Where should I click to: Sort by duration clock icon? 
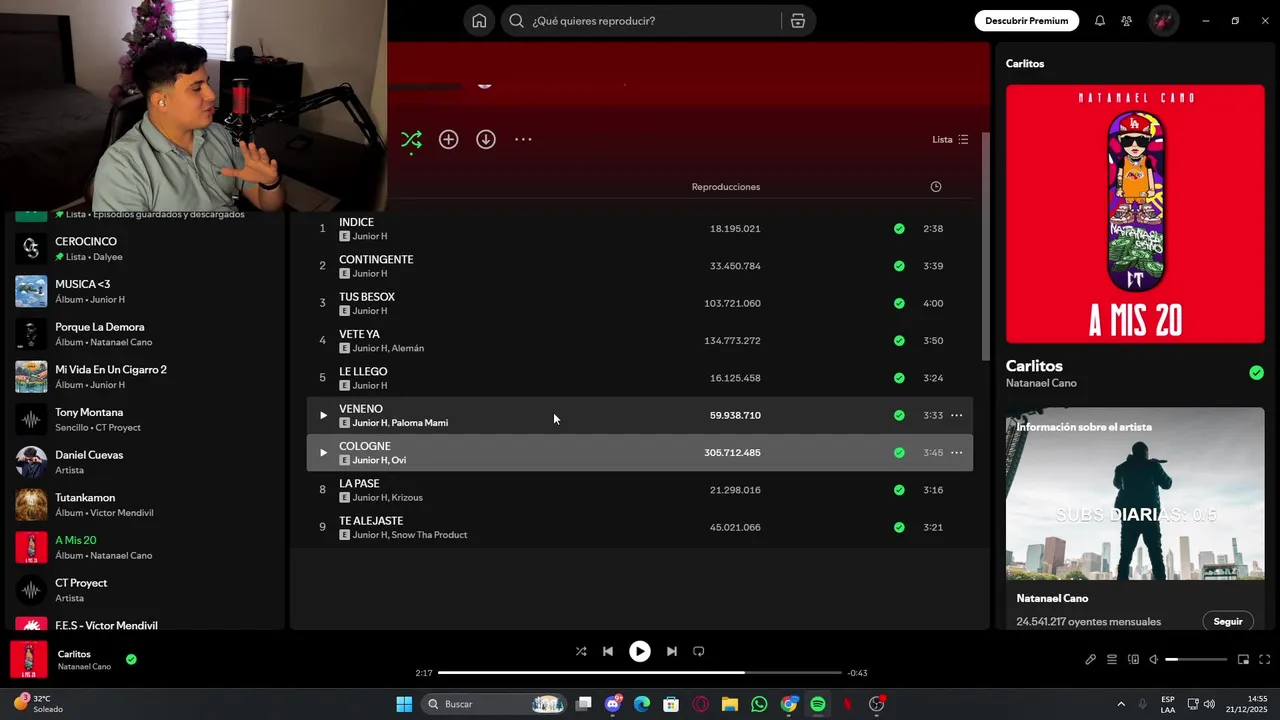pyautogui.click(x=936, y=187)
